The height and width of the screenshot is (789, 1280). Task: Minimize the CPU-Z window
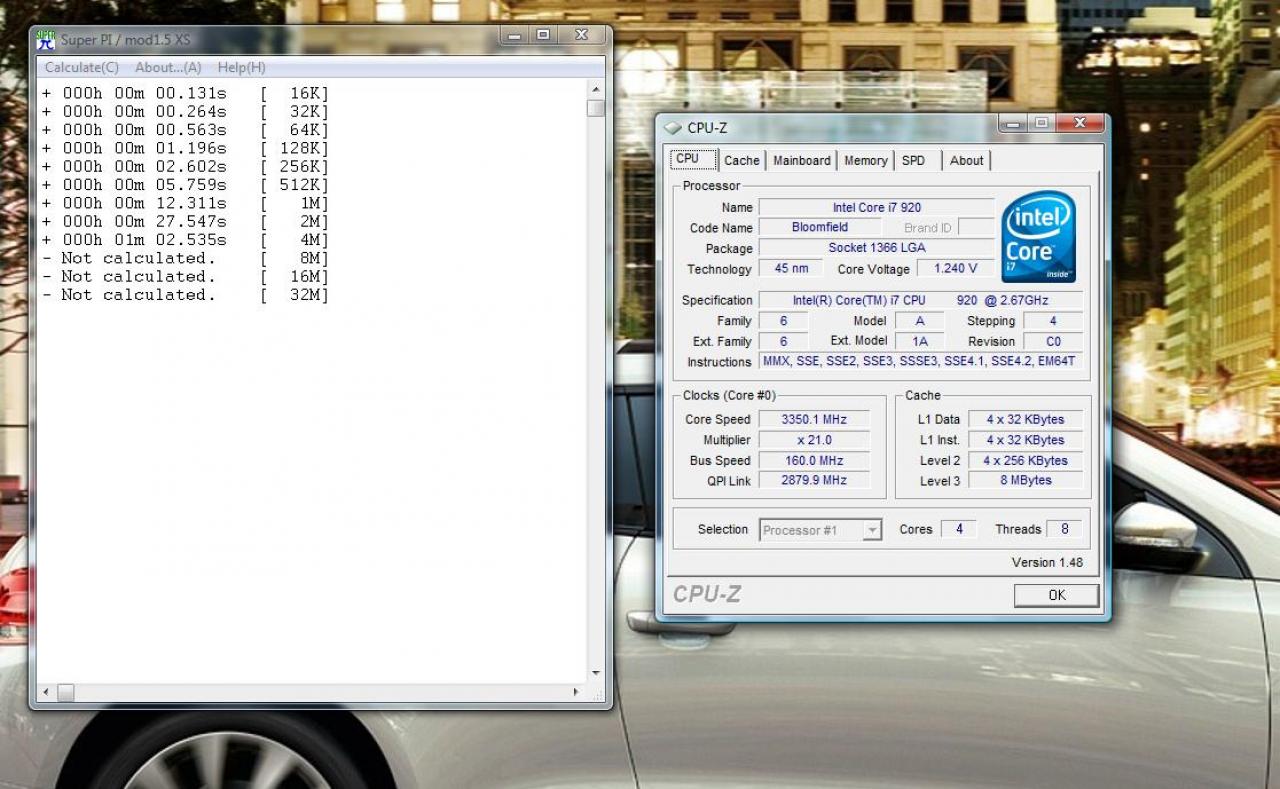coord(1014,123)
